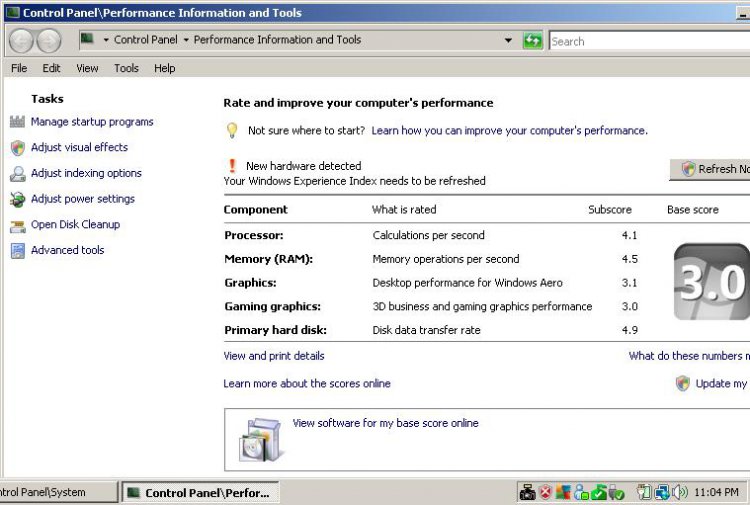Open the Help menu
Image resolution: width=750 pixels, height=505 pixels.
coord(165,68)
